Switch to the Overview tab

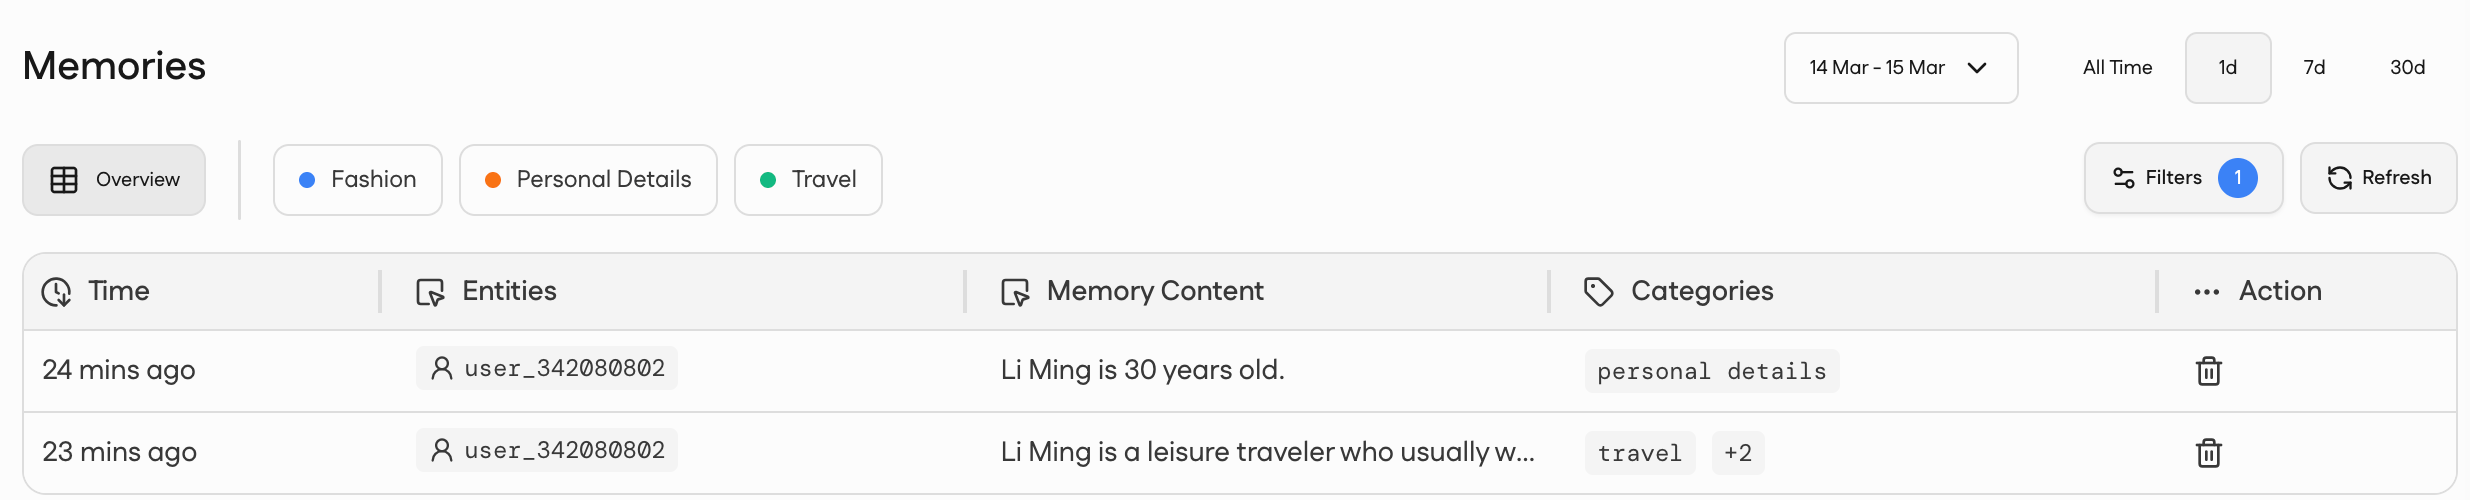point(114,180)
